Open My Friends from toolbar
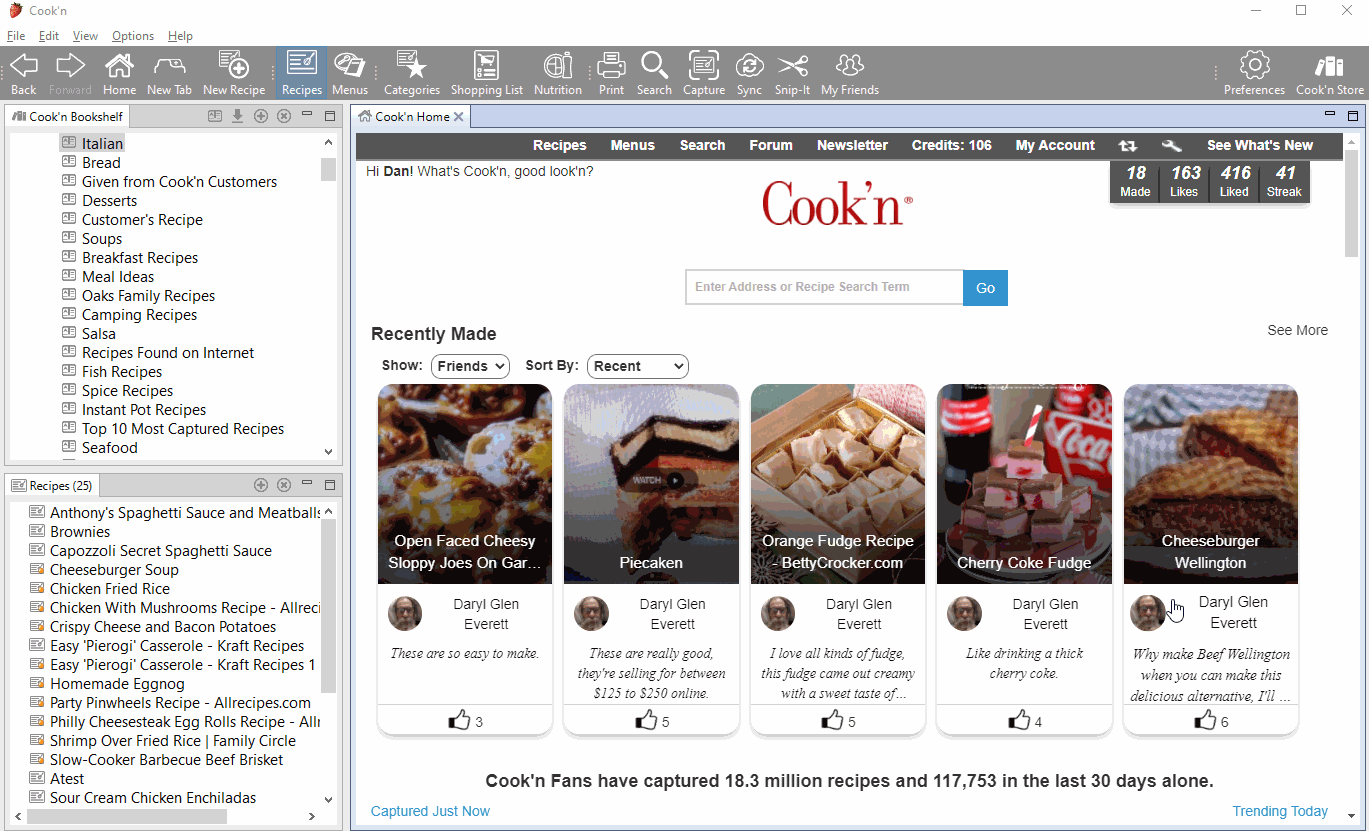This screenshot has width=1369, height=831. coord(849,74)
